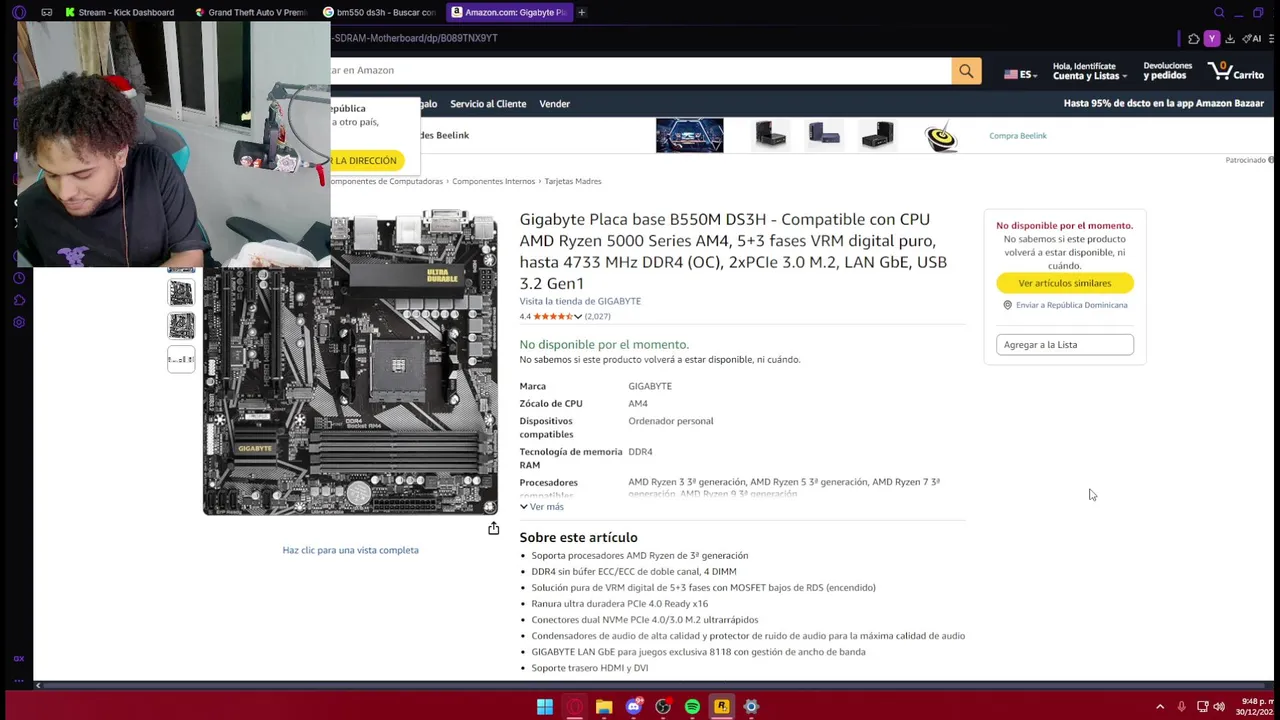Click Haz clic para una vista completa

tap(350, 550)
